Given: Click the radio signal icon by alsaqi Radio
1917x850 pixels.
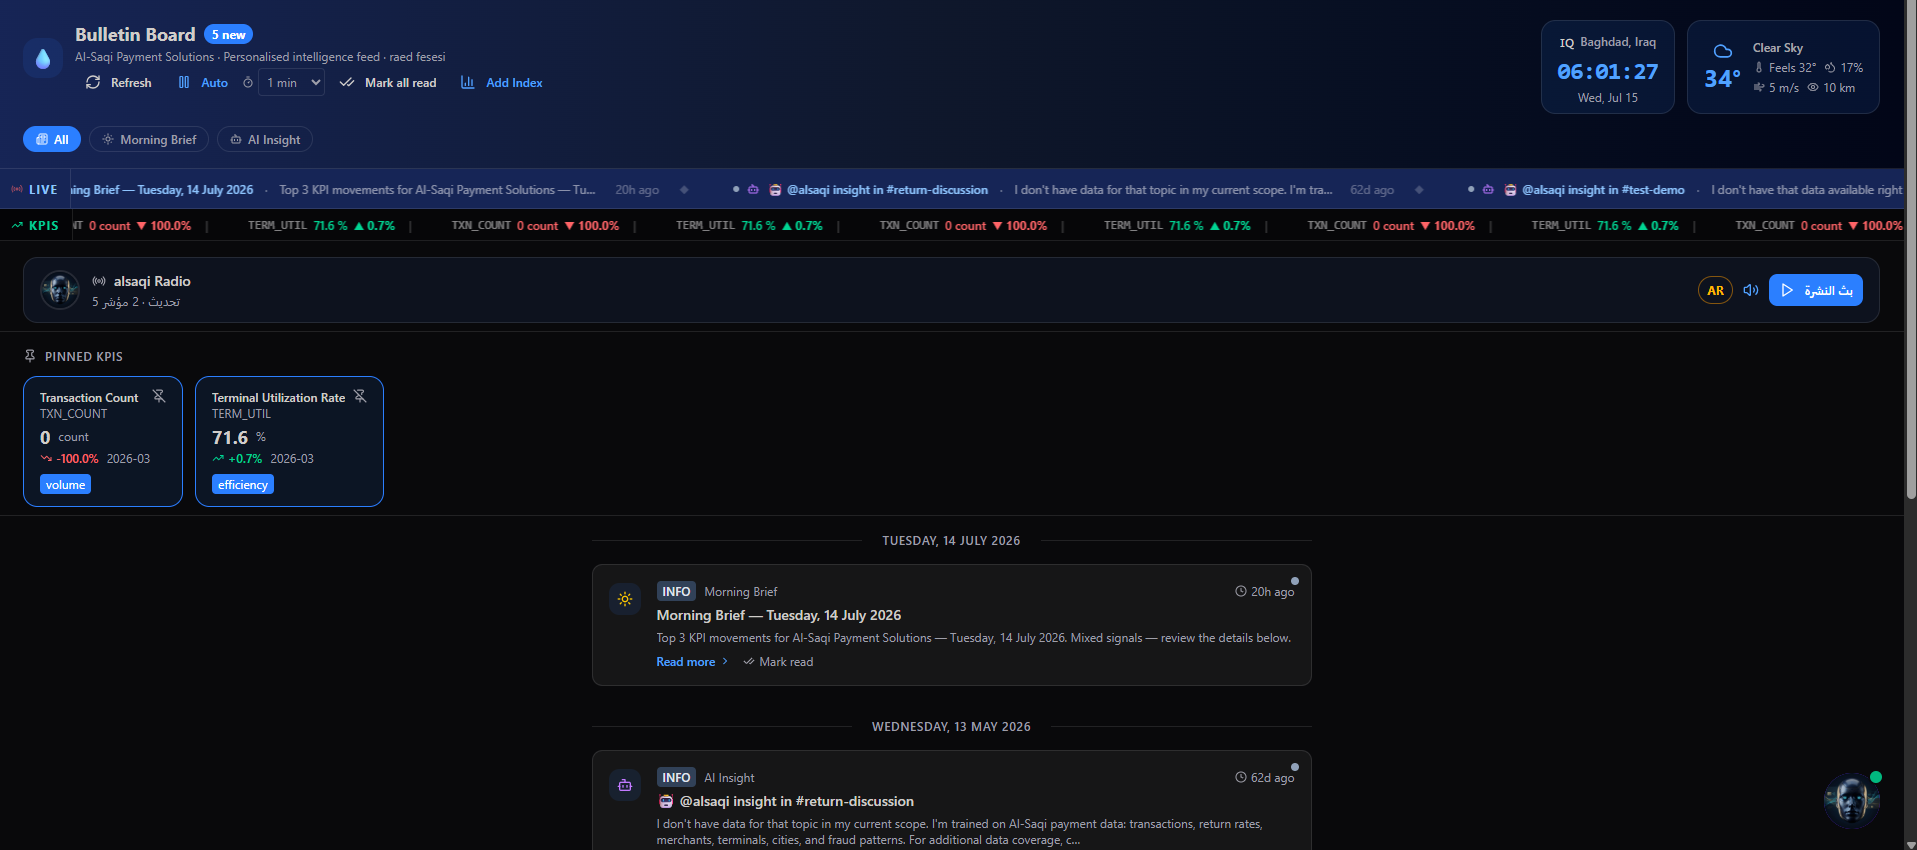Looking at the screenshot, I should pyautogui.click(x=99, y=281).
